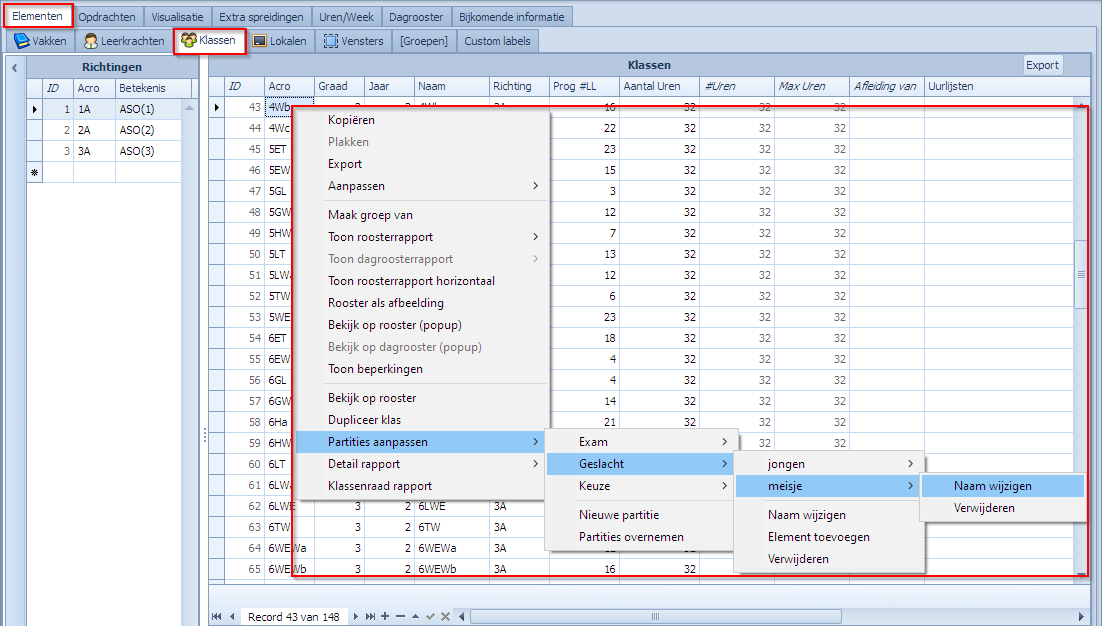Open Extra spreidingen tab
This screenshot has height=626, width=1102.
(x=261, y=17)
